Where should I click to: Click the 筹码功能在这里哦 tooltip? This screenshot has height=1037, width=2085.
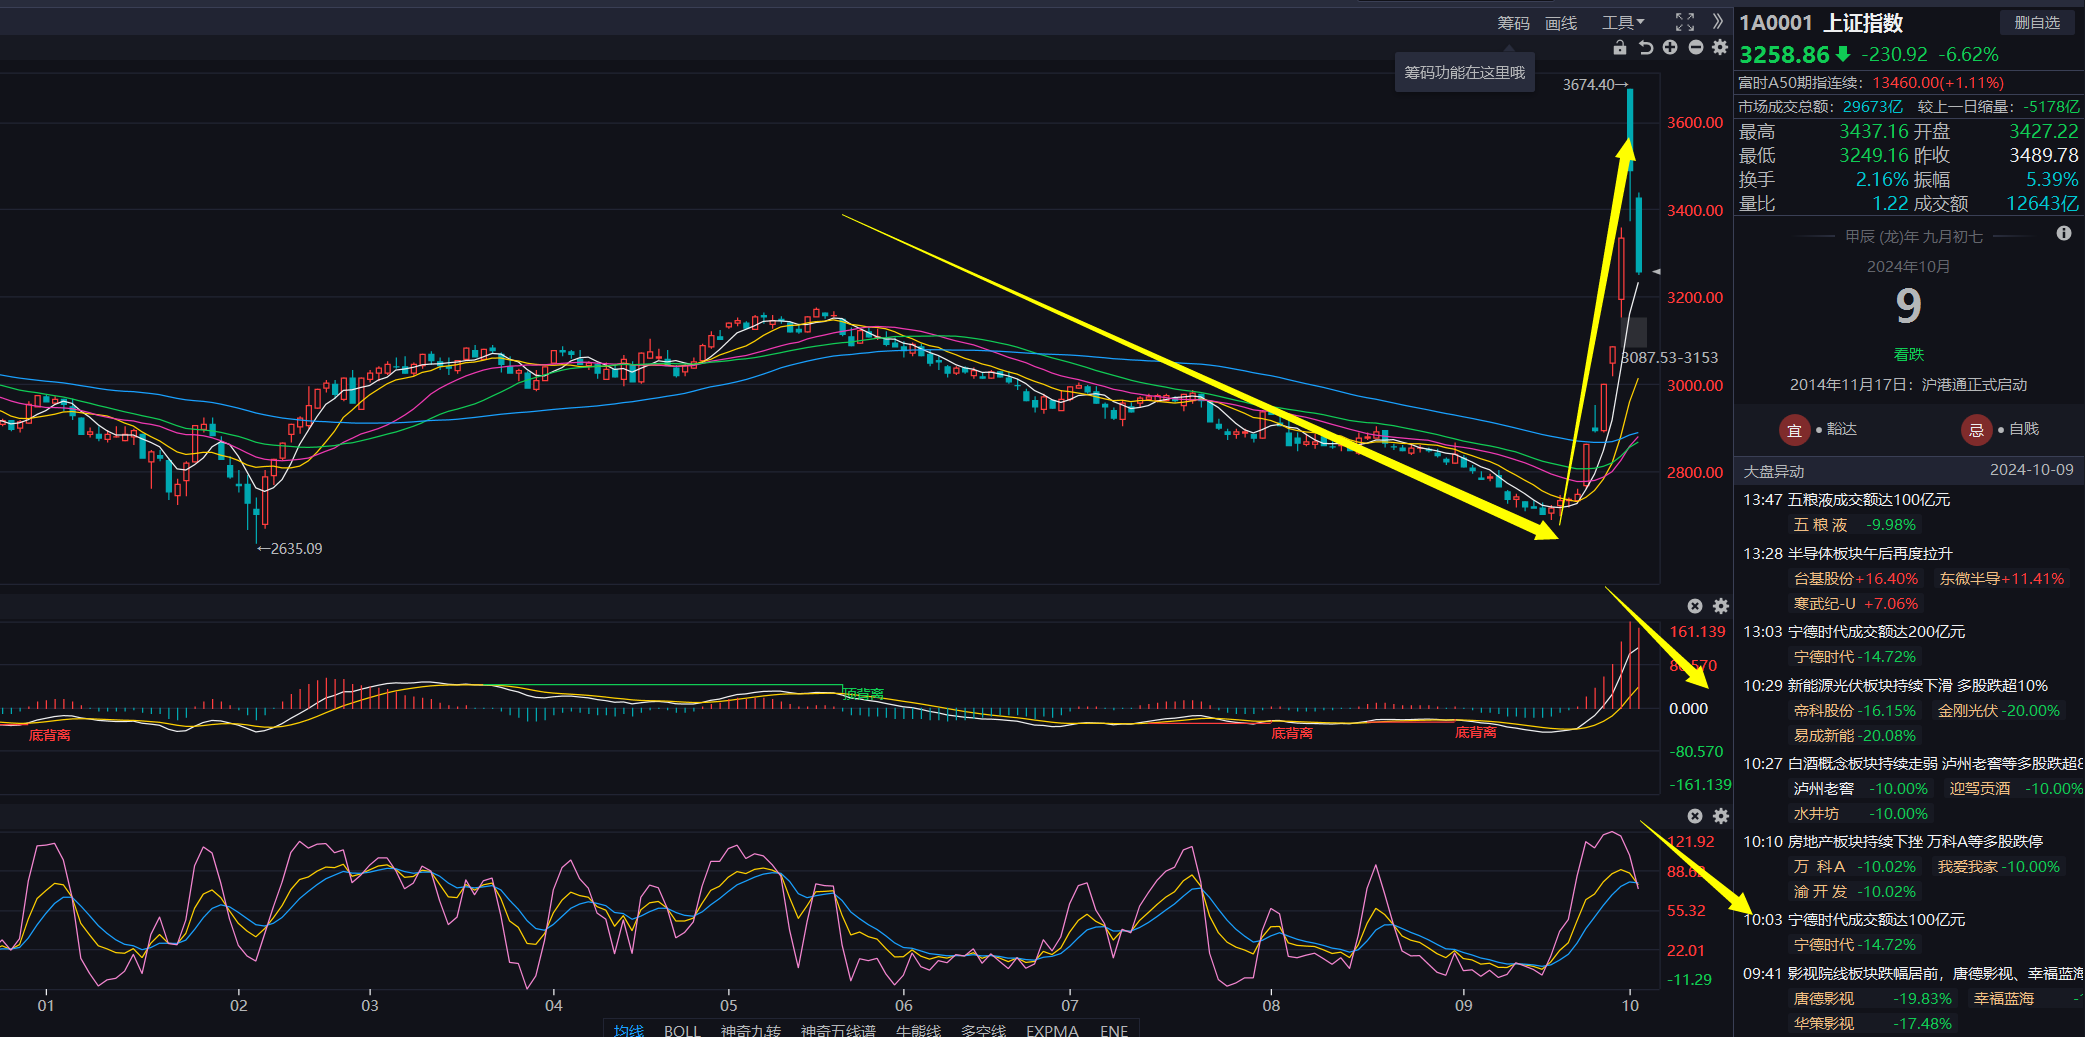click(1464, 73)
